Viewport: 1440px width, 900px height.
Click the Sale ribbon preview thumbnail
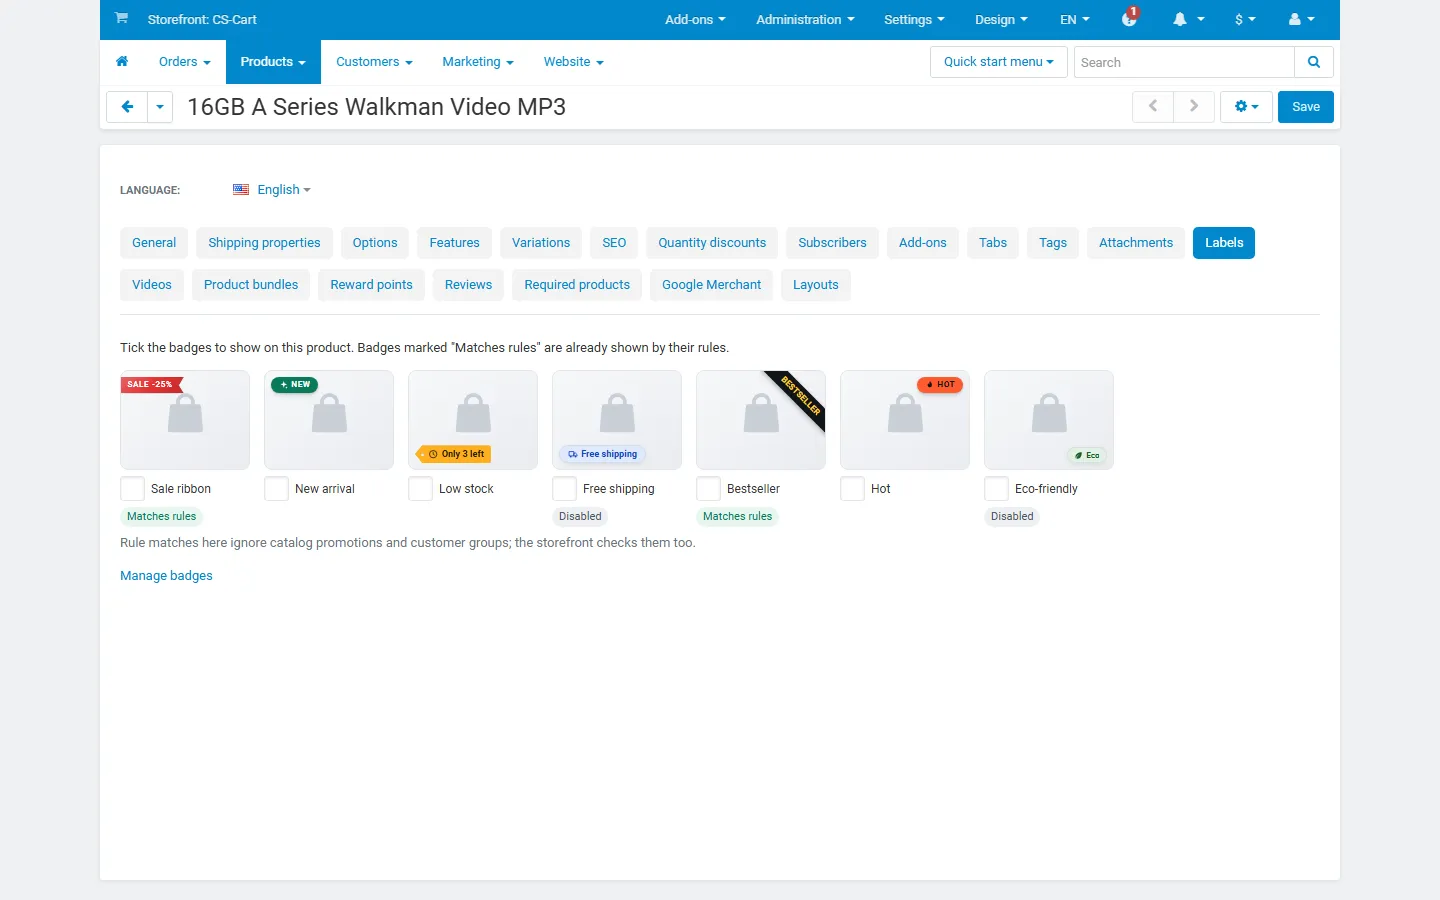pos(185,420)
